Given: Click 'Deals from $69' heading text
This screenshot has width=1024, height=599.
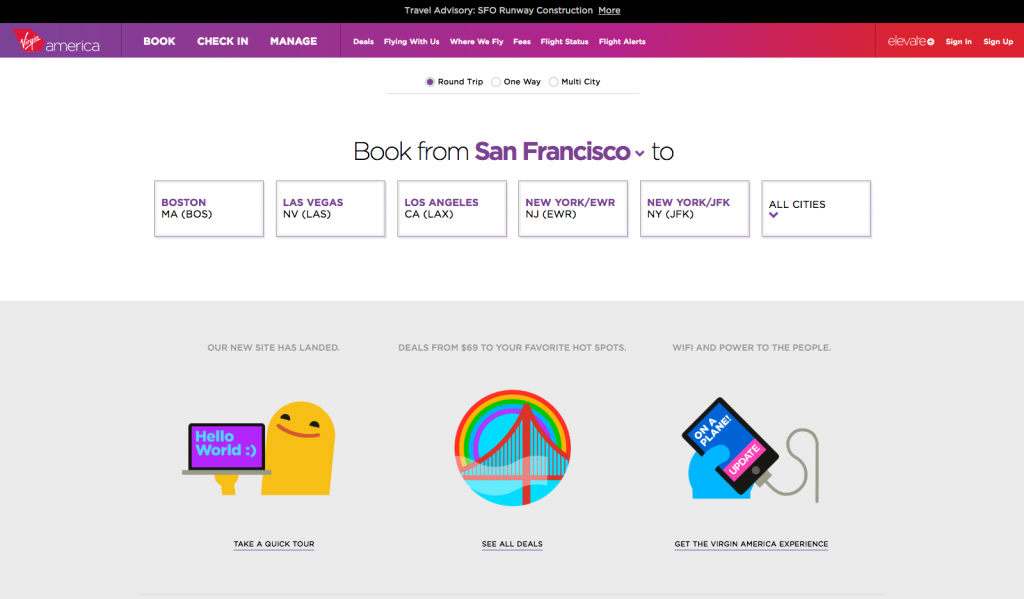Looking at the screenshot, I should (x=512, y=348).
